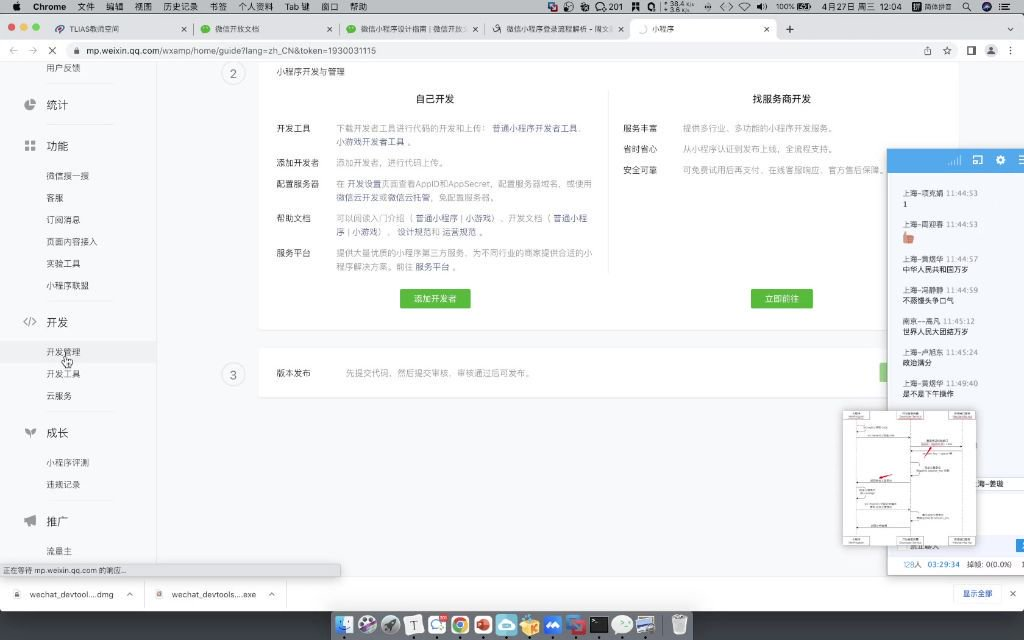Bookmark this page with the star icon

pyautogui.click(x=947, y=50)
